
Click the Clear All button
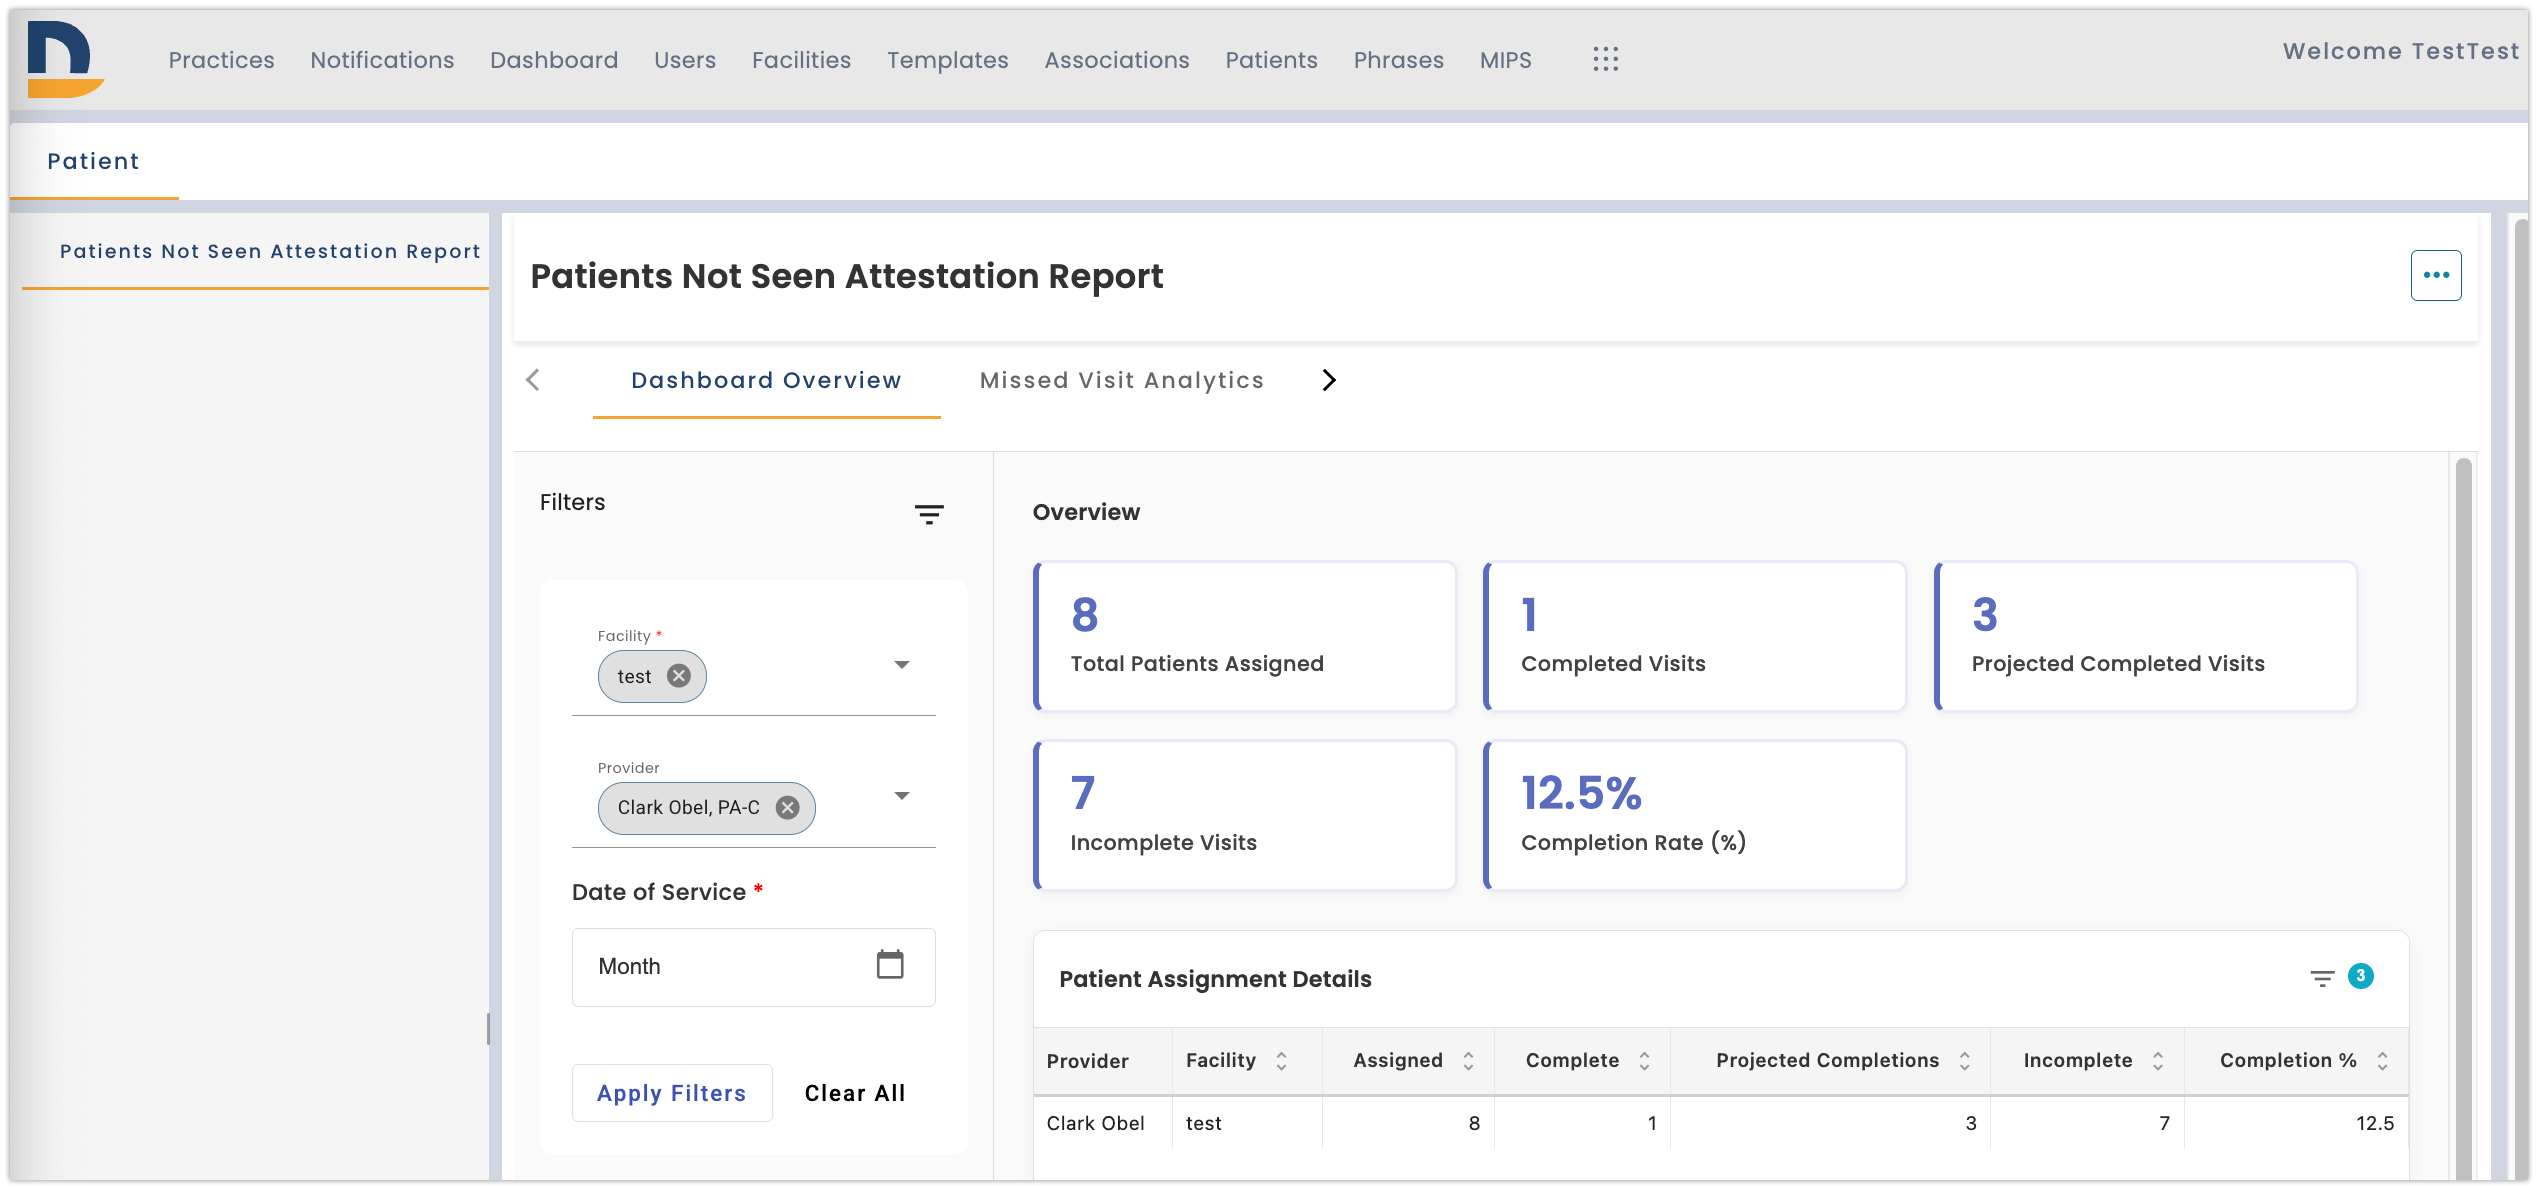click(x=854, y=1093)
